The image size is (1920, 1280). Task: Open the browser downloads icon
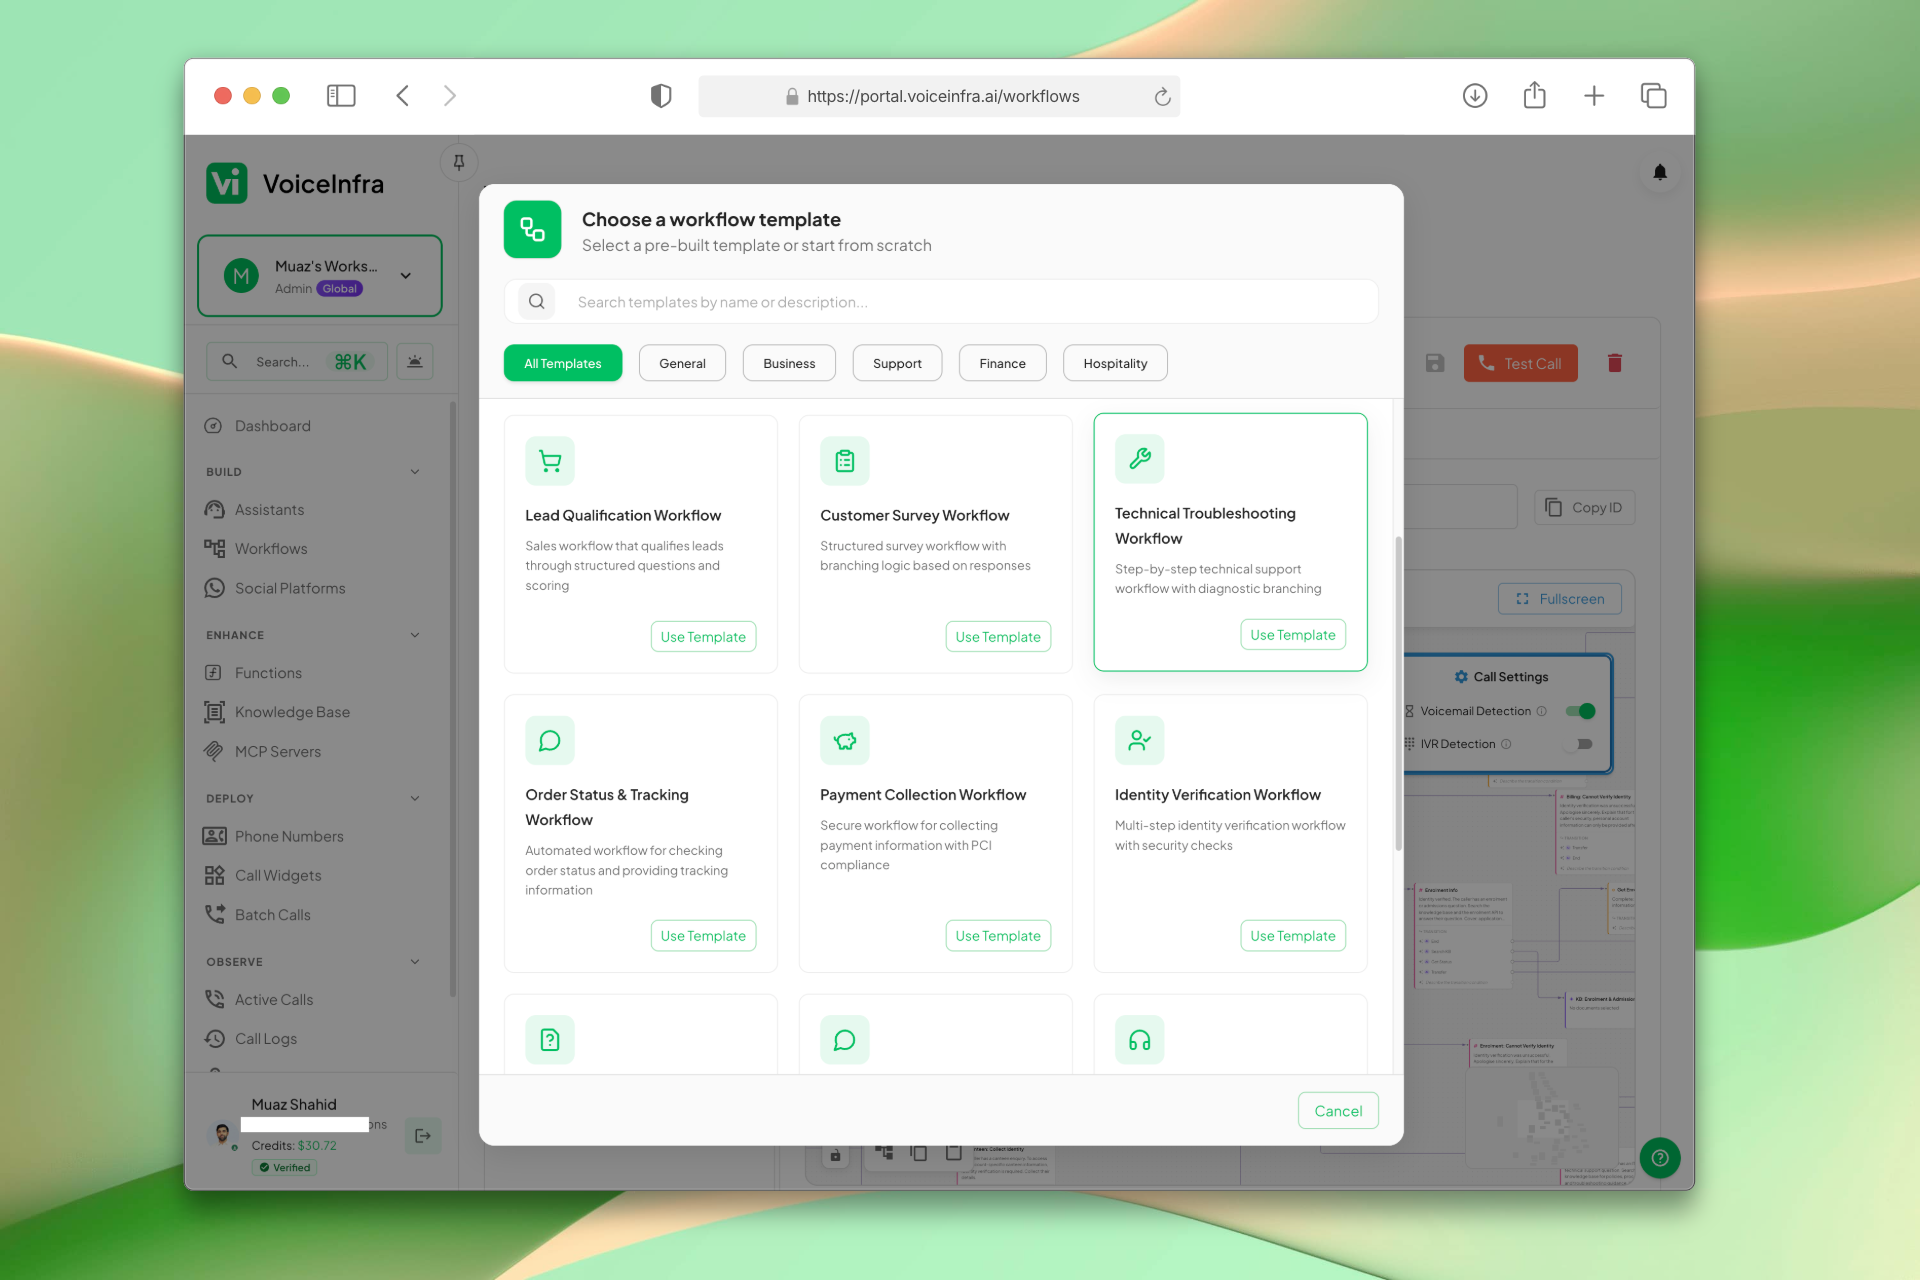pyautogui.click(x=1475, y=96)
